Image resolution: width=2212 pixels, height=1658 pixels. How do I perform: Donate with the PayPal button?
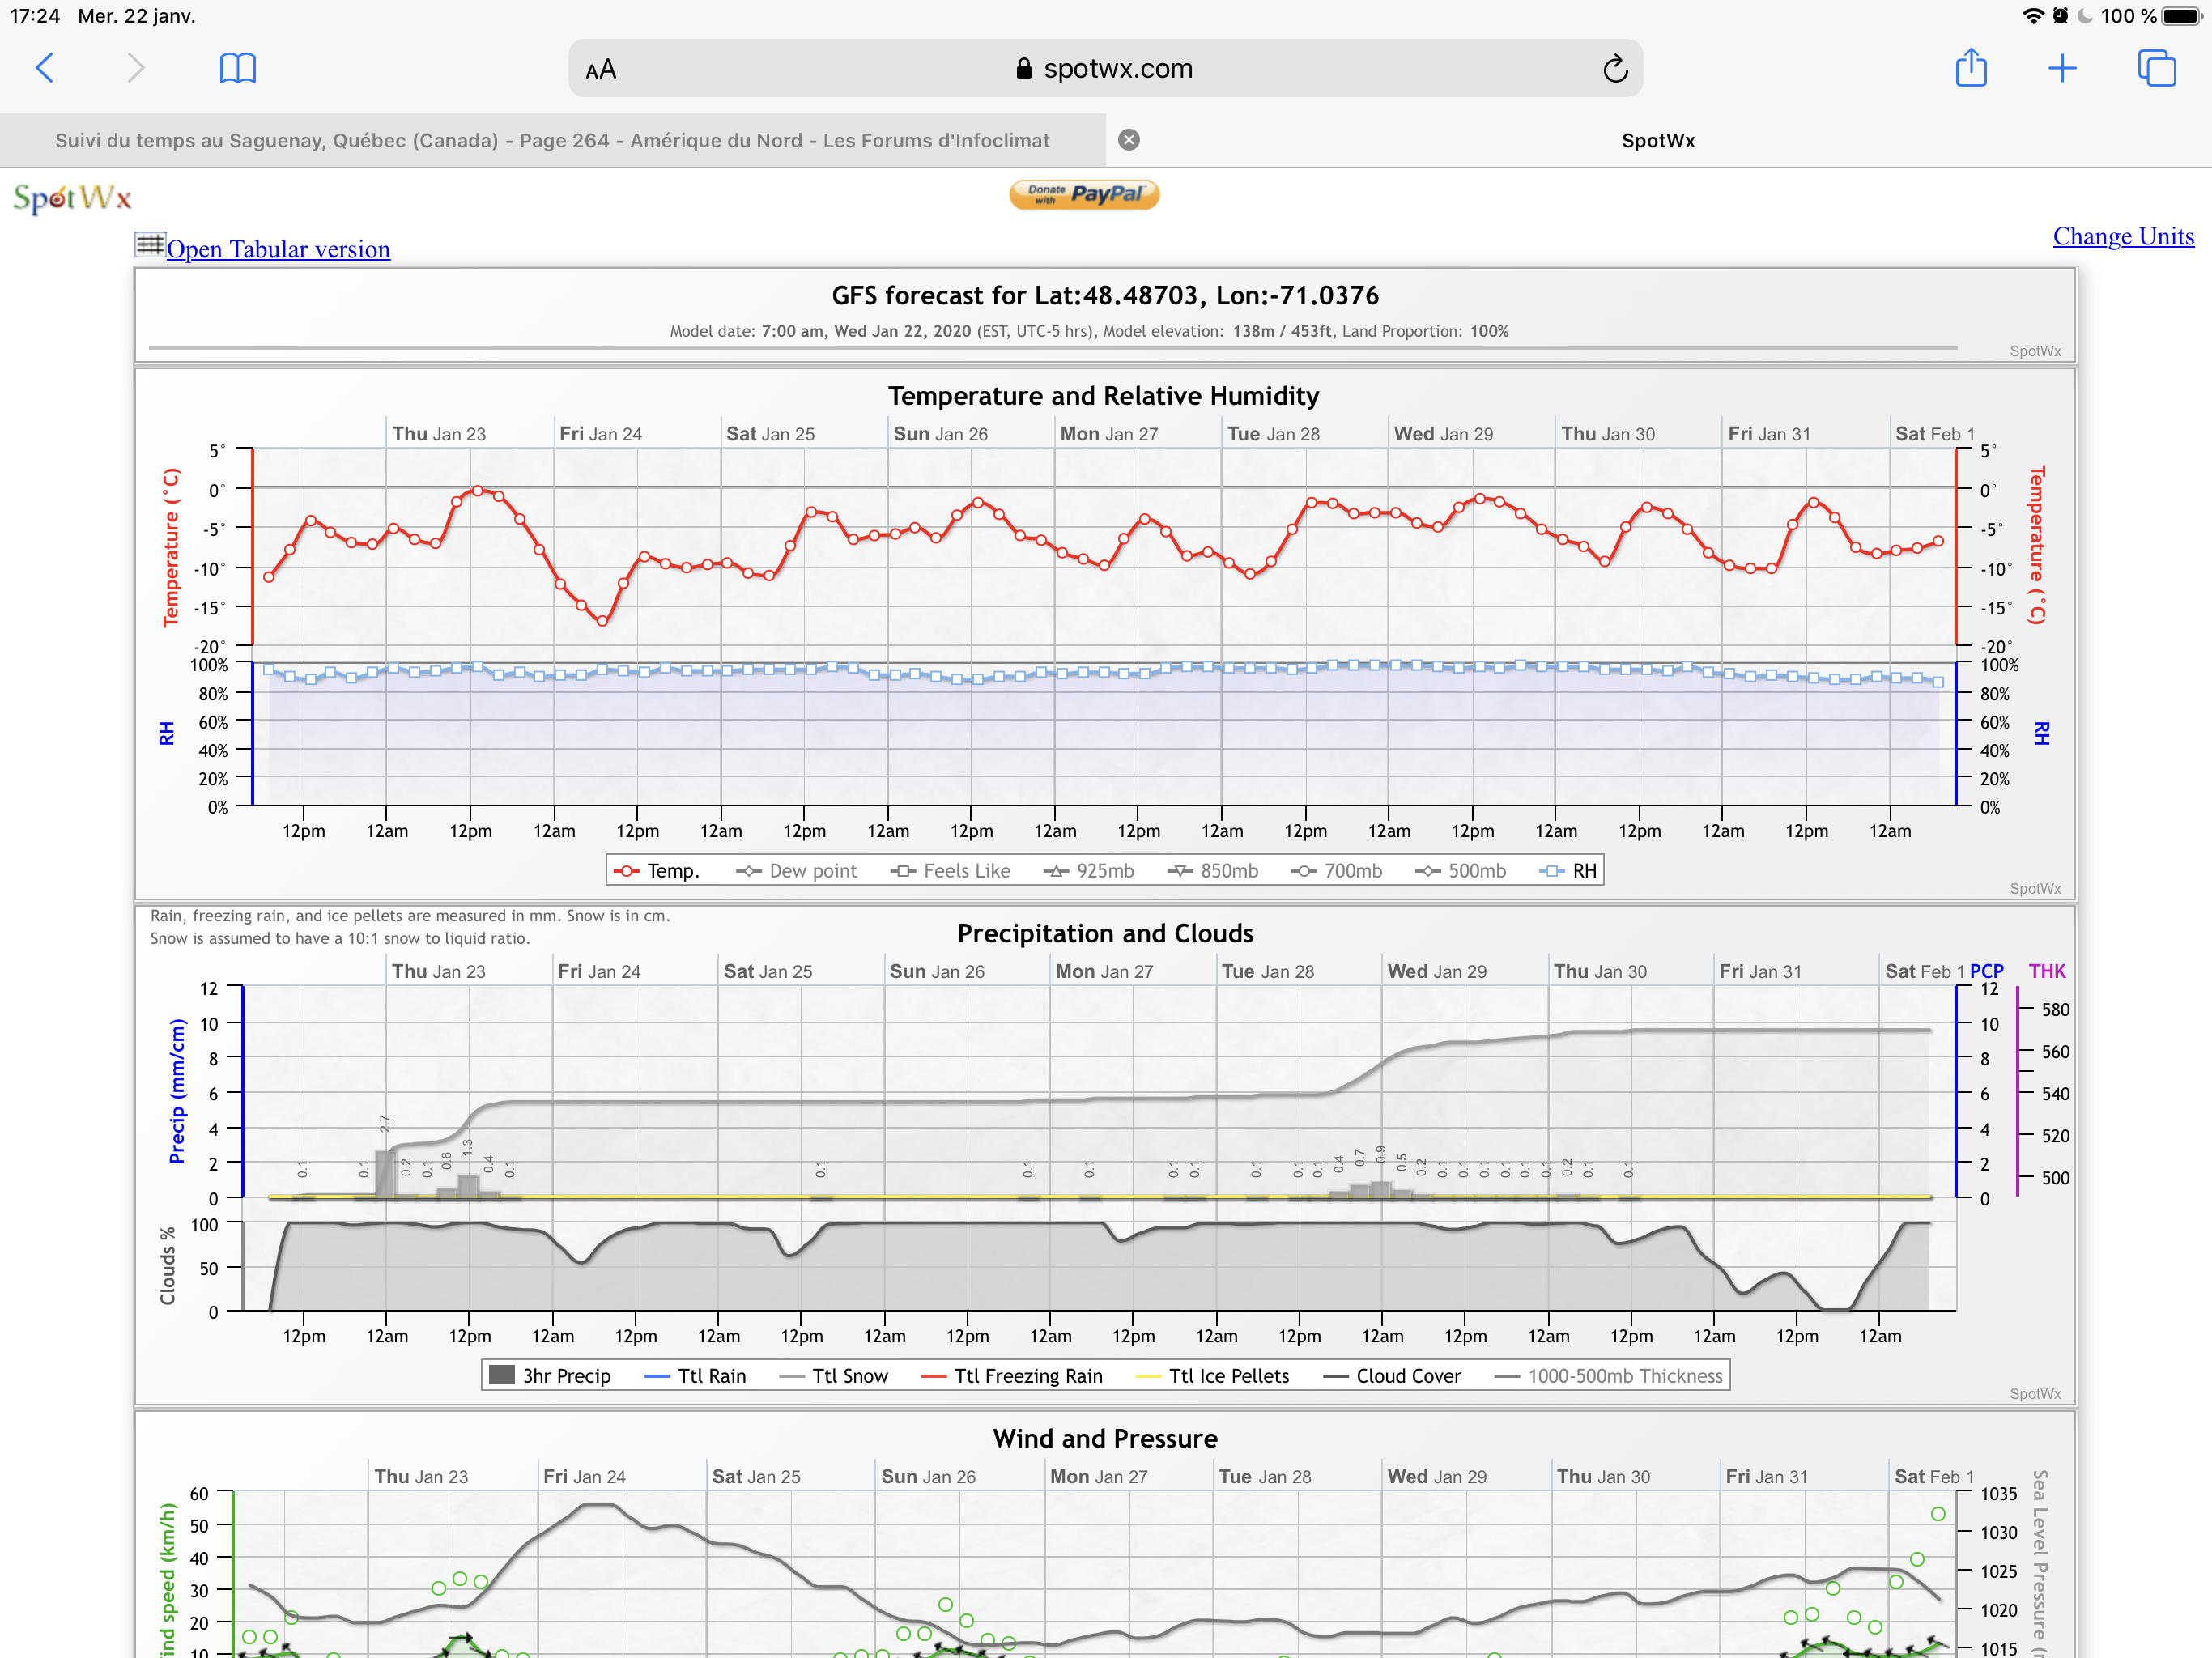tap(1084, 194)
